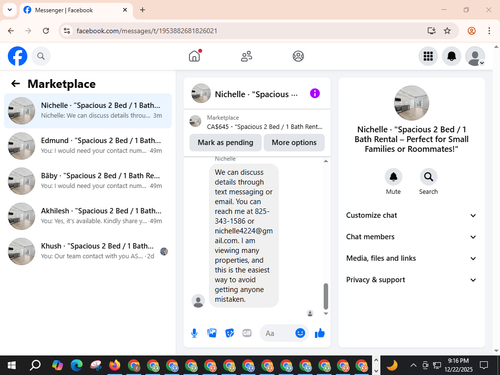
Task: Expand Media, files and links section
Action: 411,258
